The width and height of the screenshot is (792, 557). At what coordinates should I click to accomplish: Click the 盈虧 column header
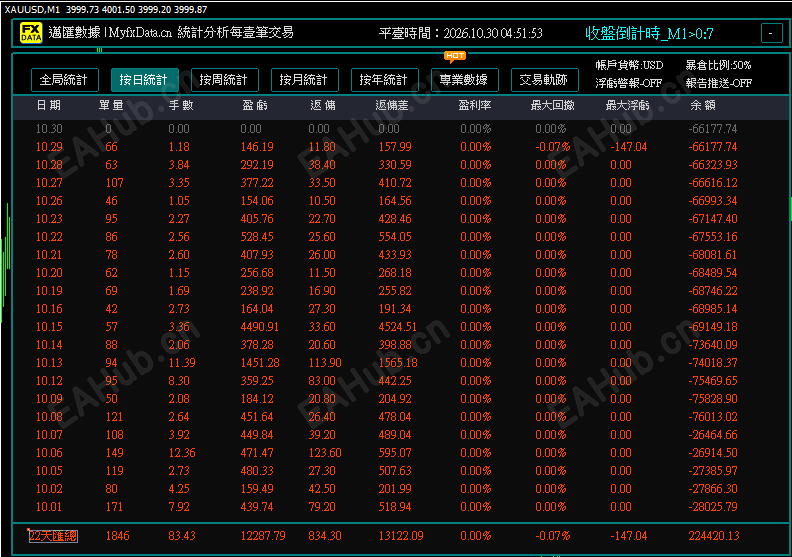255,105
